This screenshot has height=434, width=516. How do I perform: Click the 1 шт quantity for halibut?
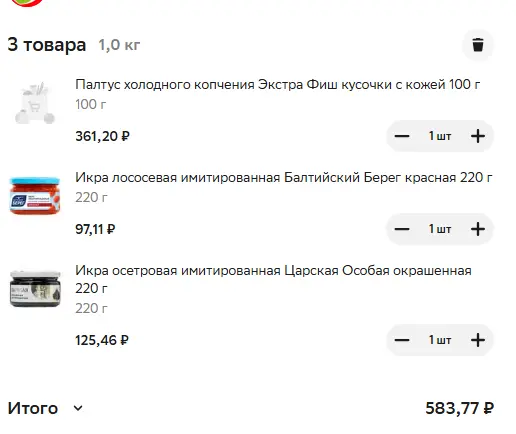(x=440, y=136)
